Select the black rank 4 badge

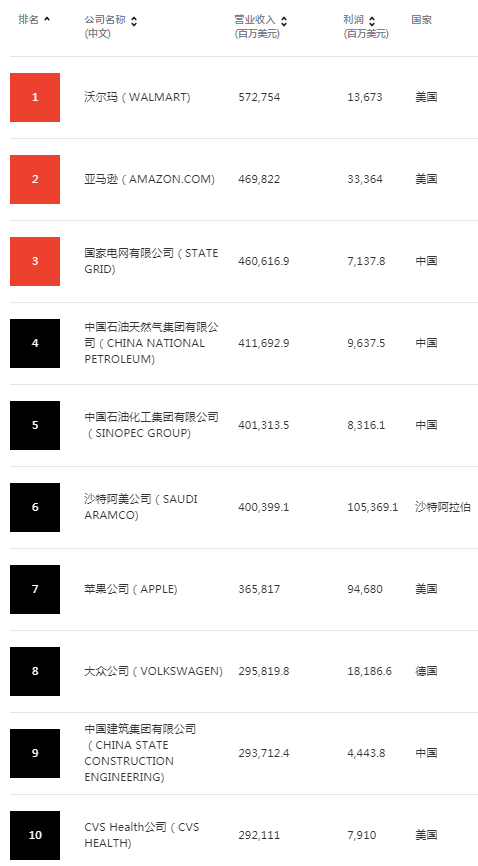35,343
